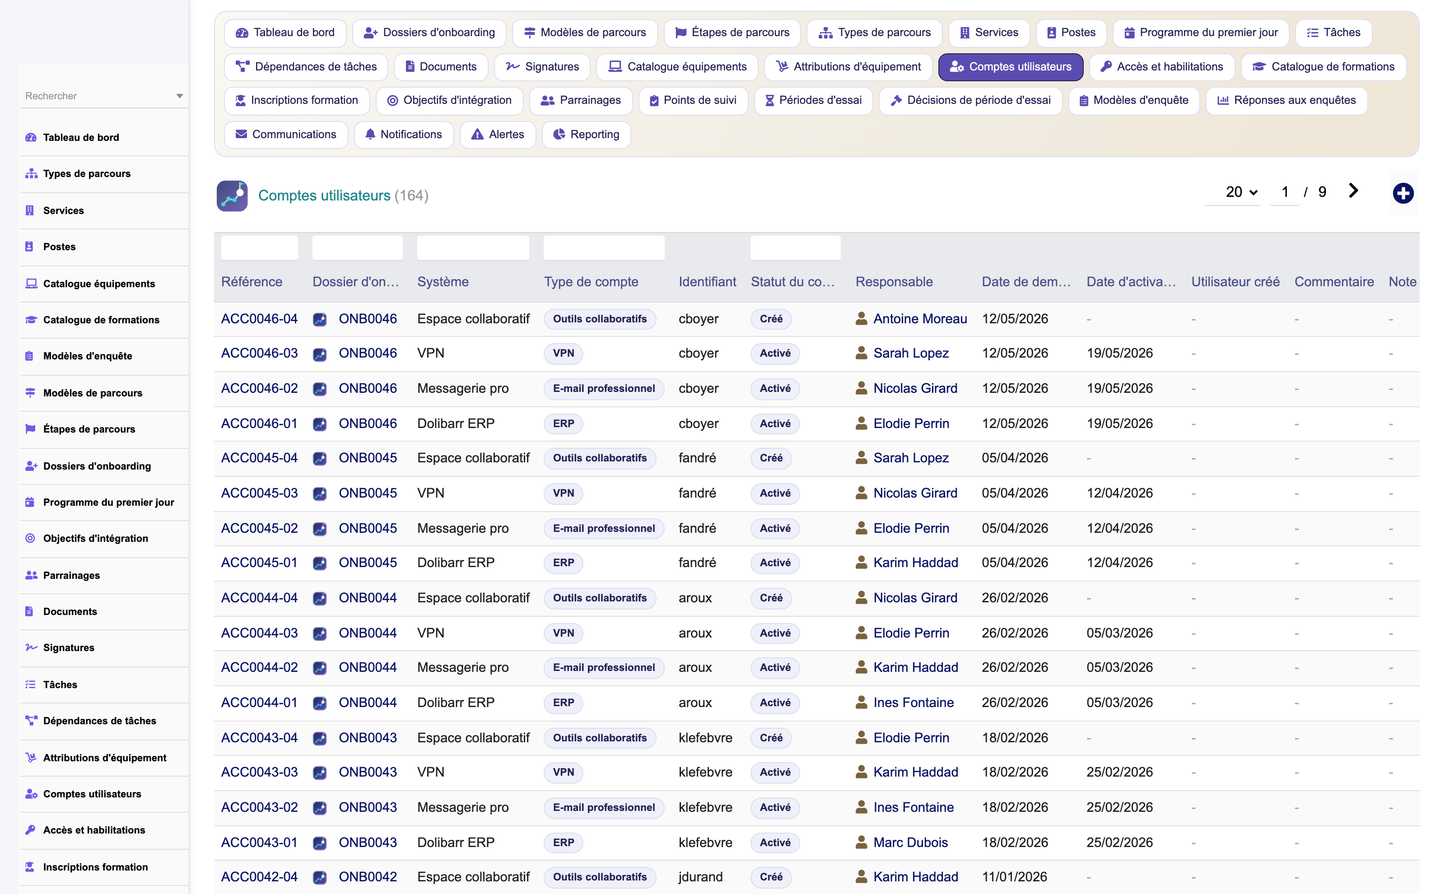
Task: Click Comptes utilisateurs sidebar icon
Action: tap(31, 794)
